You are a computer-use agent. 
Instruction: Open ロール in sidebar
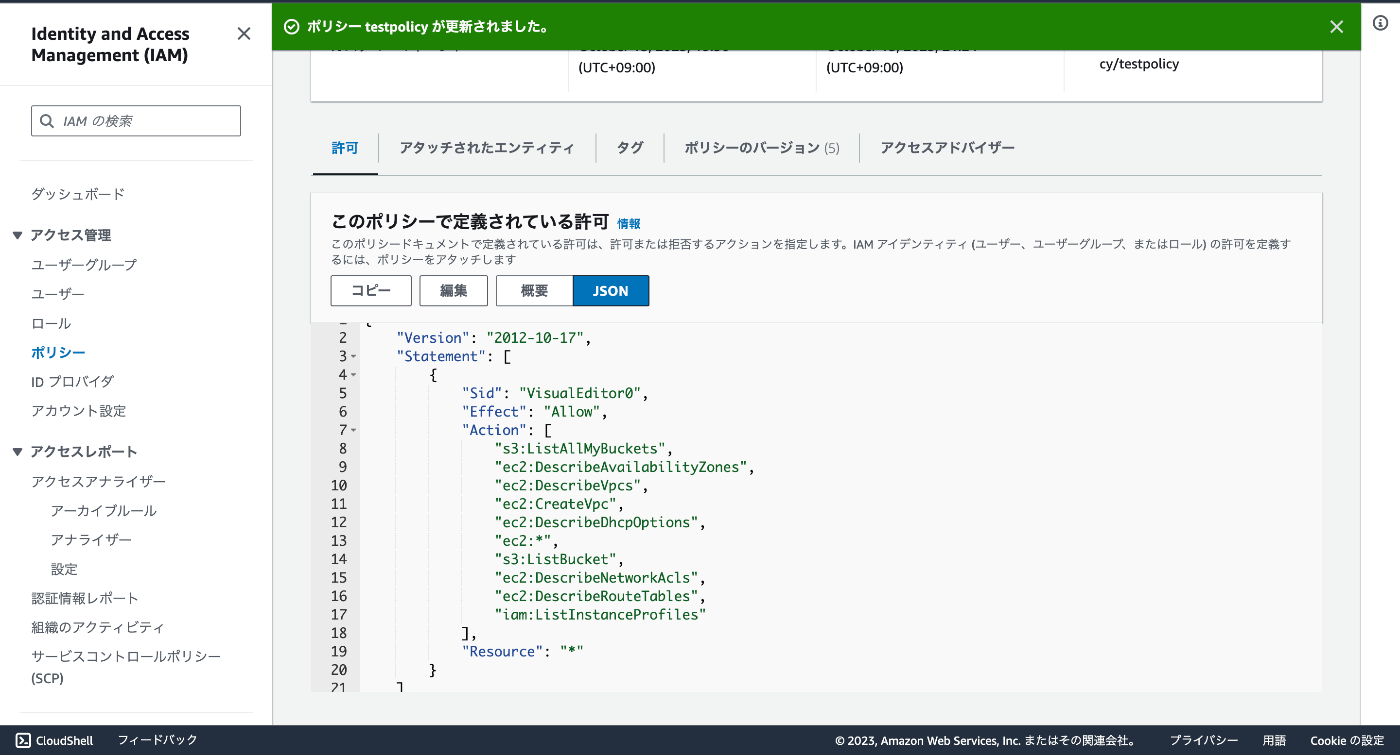pos(51,324)
